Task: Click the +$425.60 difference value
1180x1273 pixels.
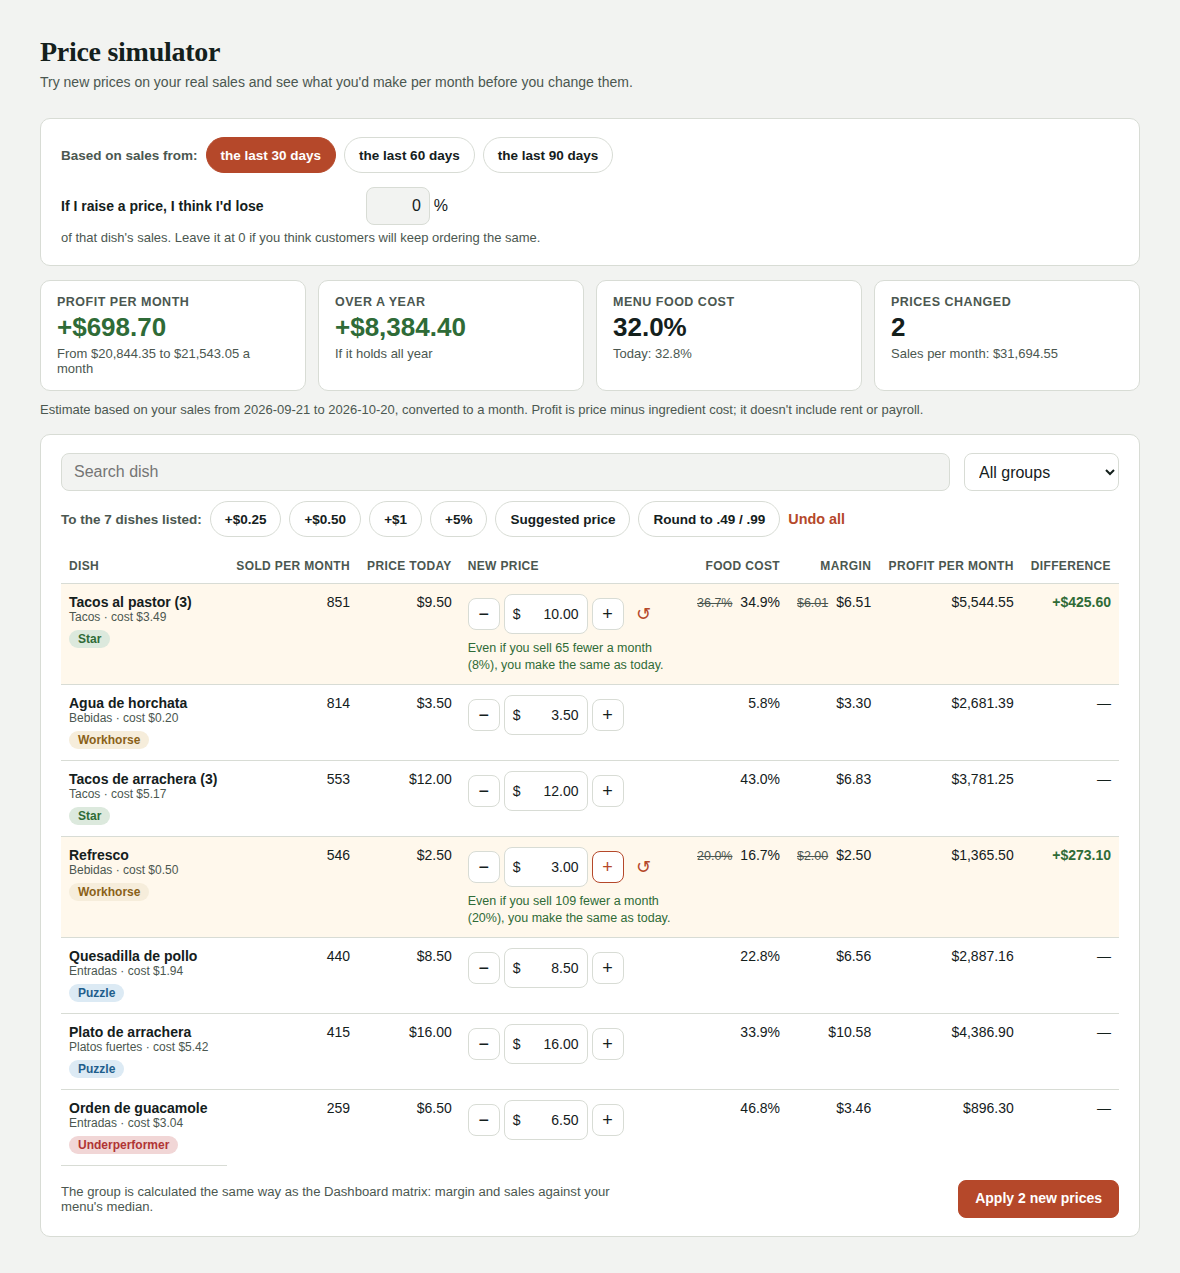Action: tap(1081, 602)
